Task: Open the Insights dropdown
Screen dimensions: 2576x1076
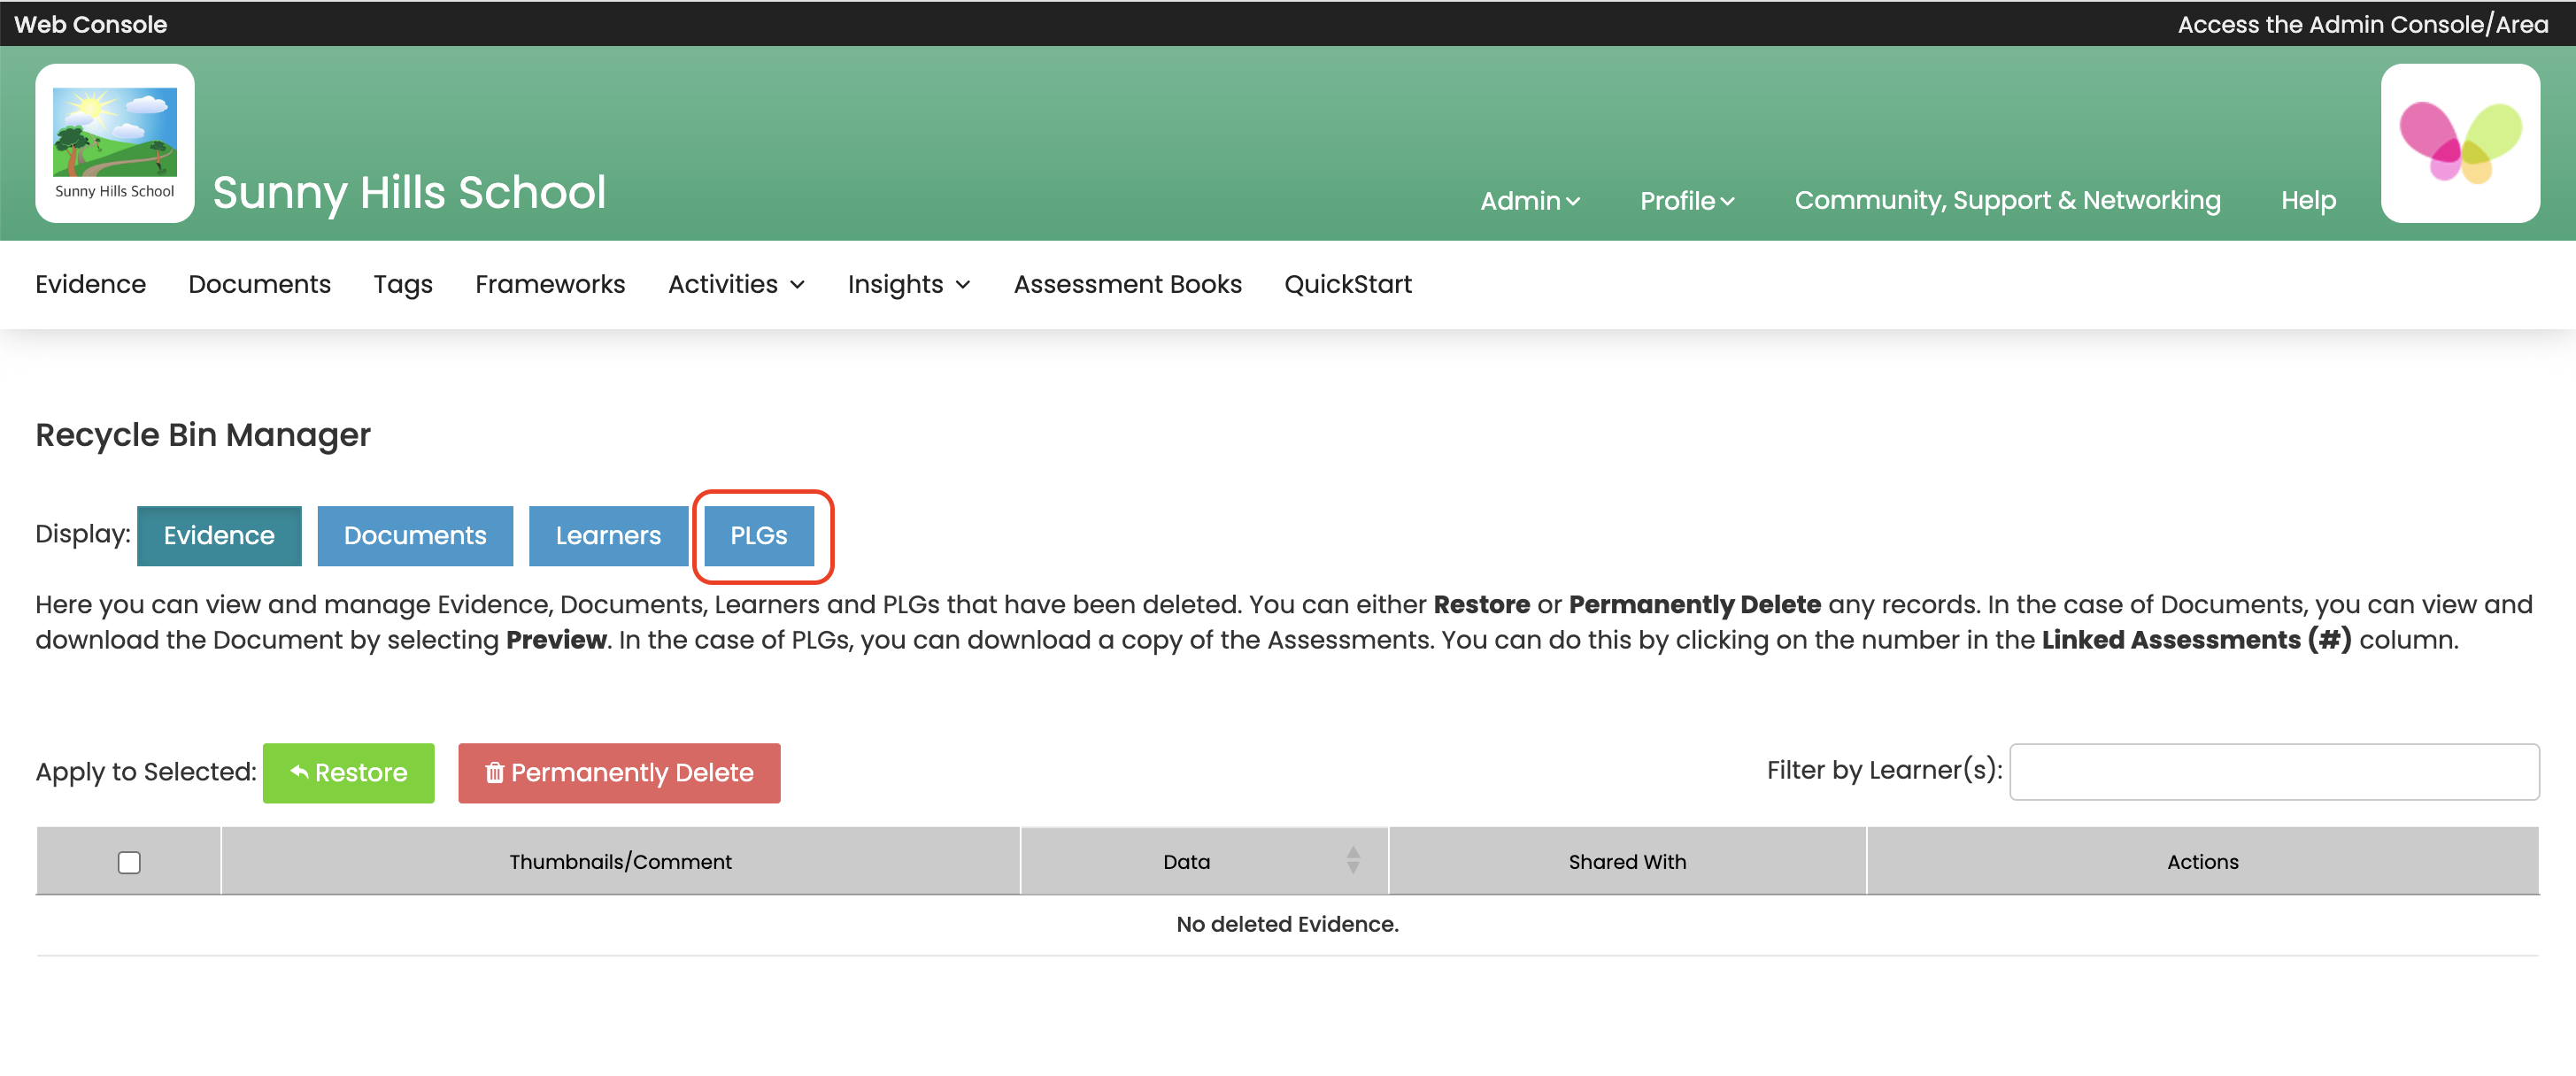Action: [908, 284]
